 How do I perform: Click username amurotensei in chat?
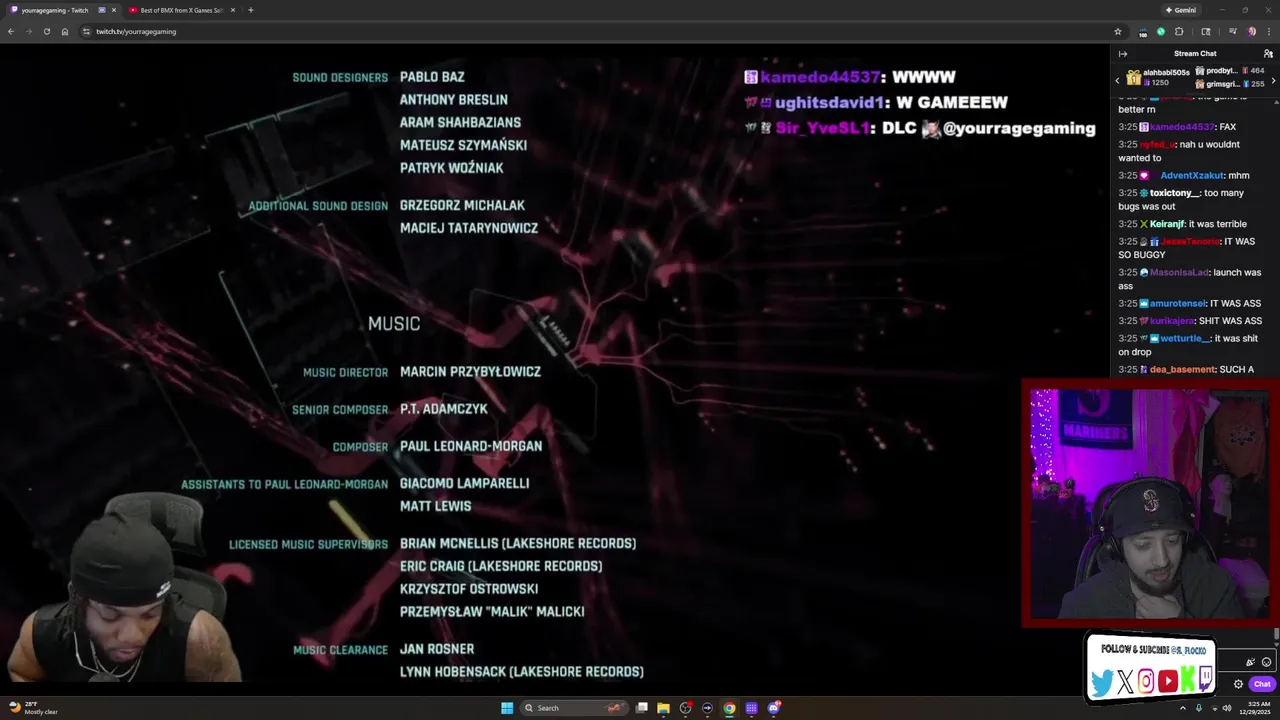click(x=1177, y=303)
